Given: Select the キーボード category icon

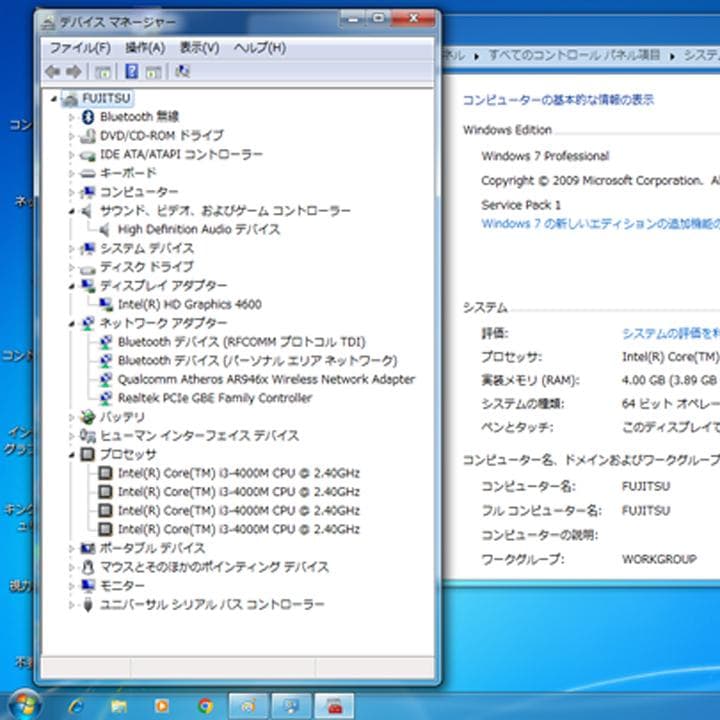Looking at the screenshot, I should pyautogui.click(x=87, y=173).
